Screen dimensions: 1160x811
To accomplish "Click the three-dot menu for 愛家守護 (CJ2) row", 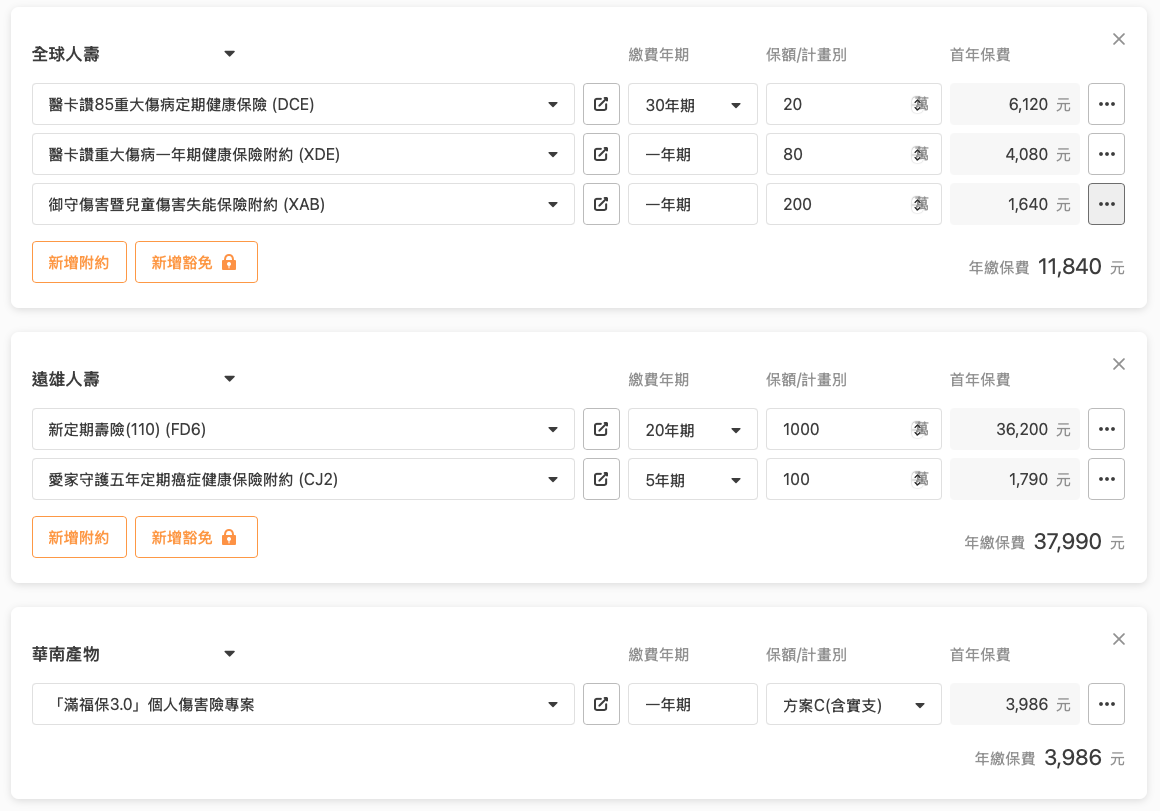I will 1106,479.
